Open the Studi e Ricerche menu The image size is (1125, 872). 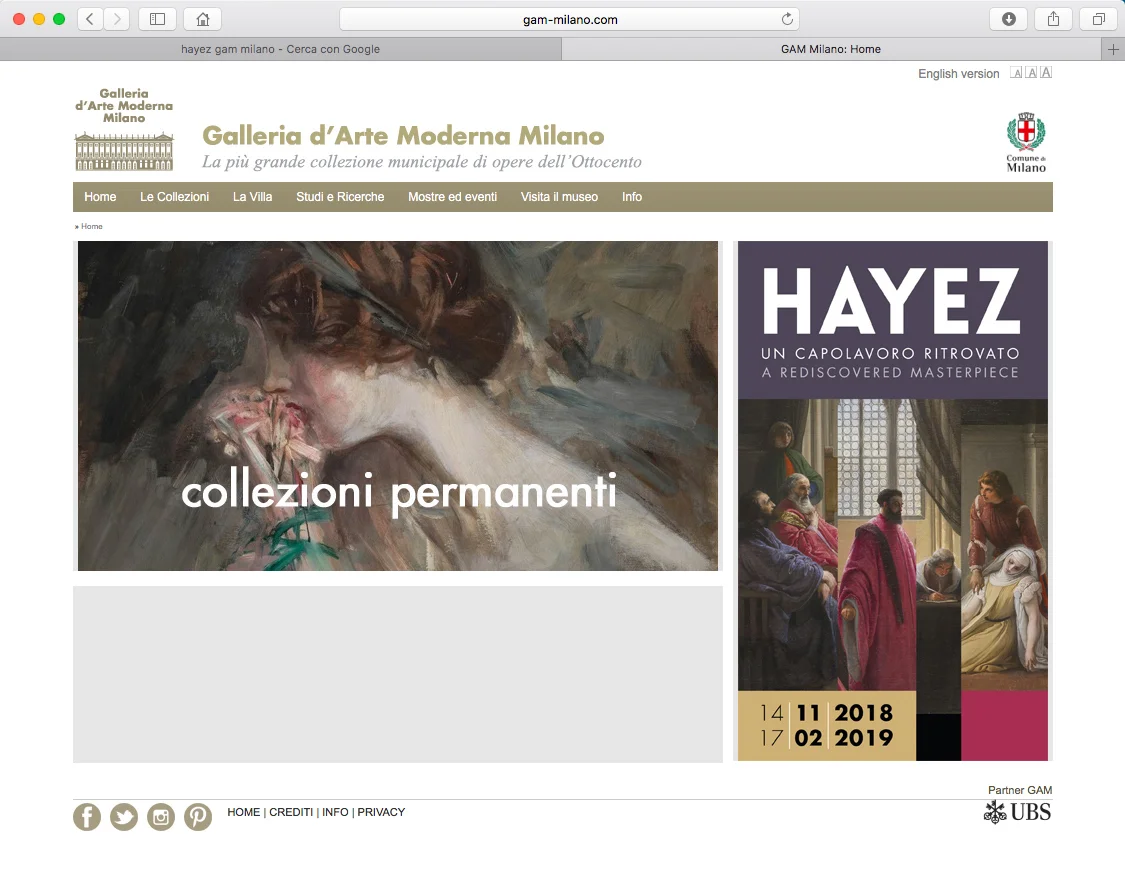click(340, 197)
